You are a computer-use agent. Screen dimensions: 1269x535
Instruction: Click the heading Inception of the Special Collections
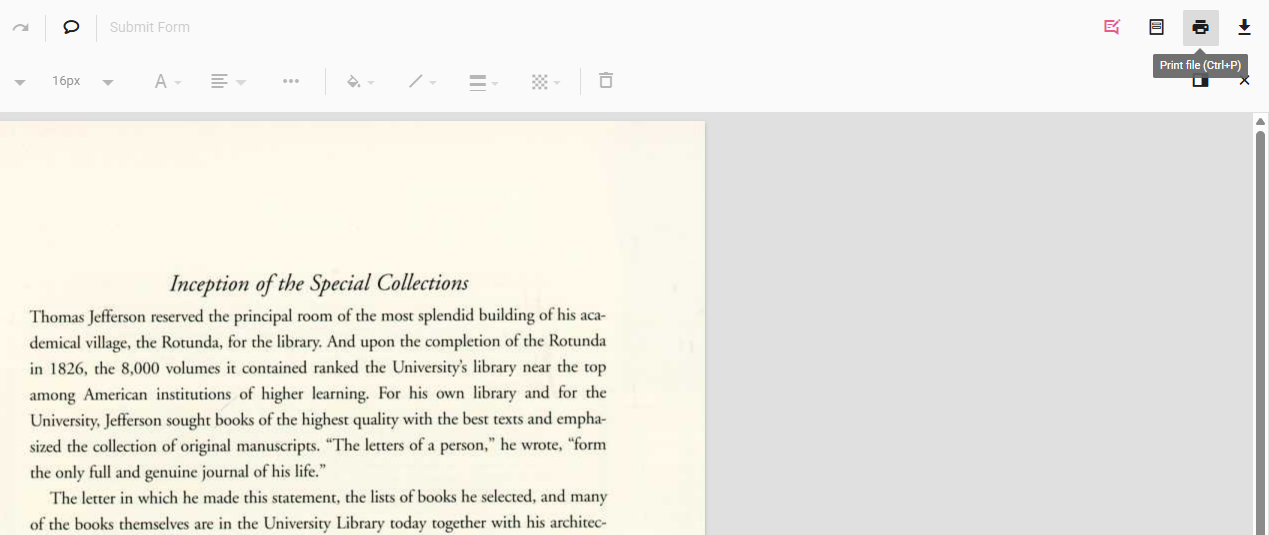(x=319, y=283)
